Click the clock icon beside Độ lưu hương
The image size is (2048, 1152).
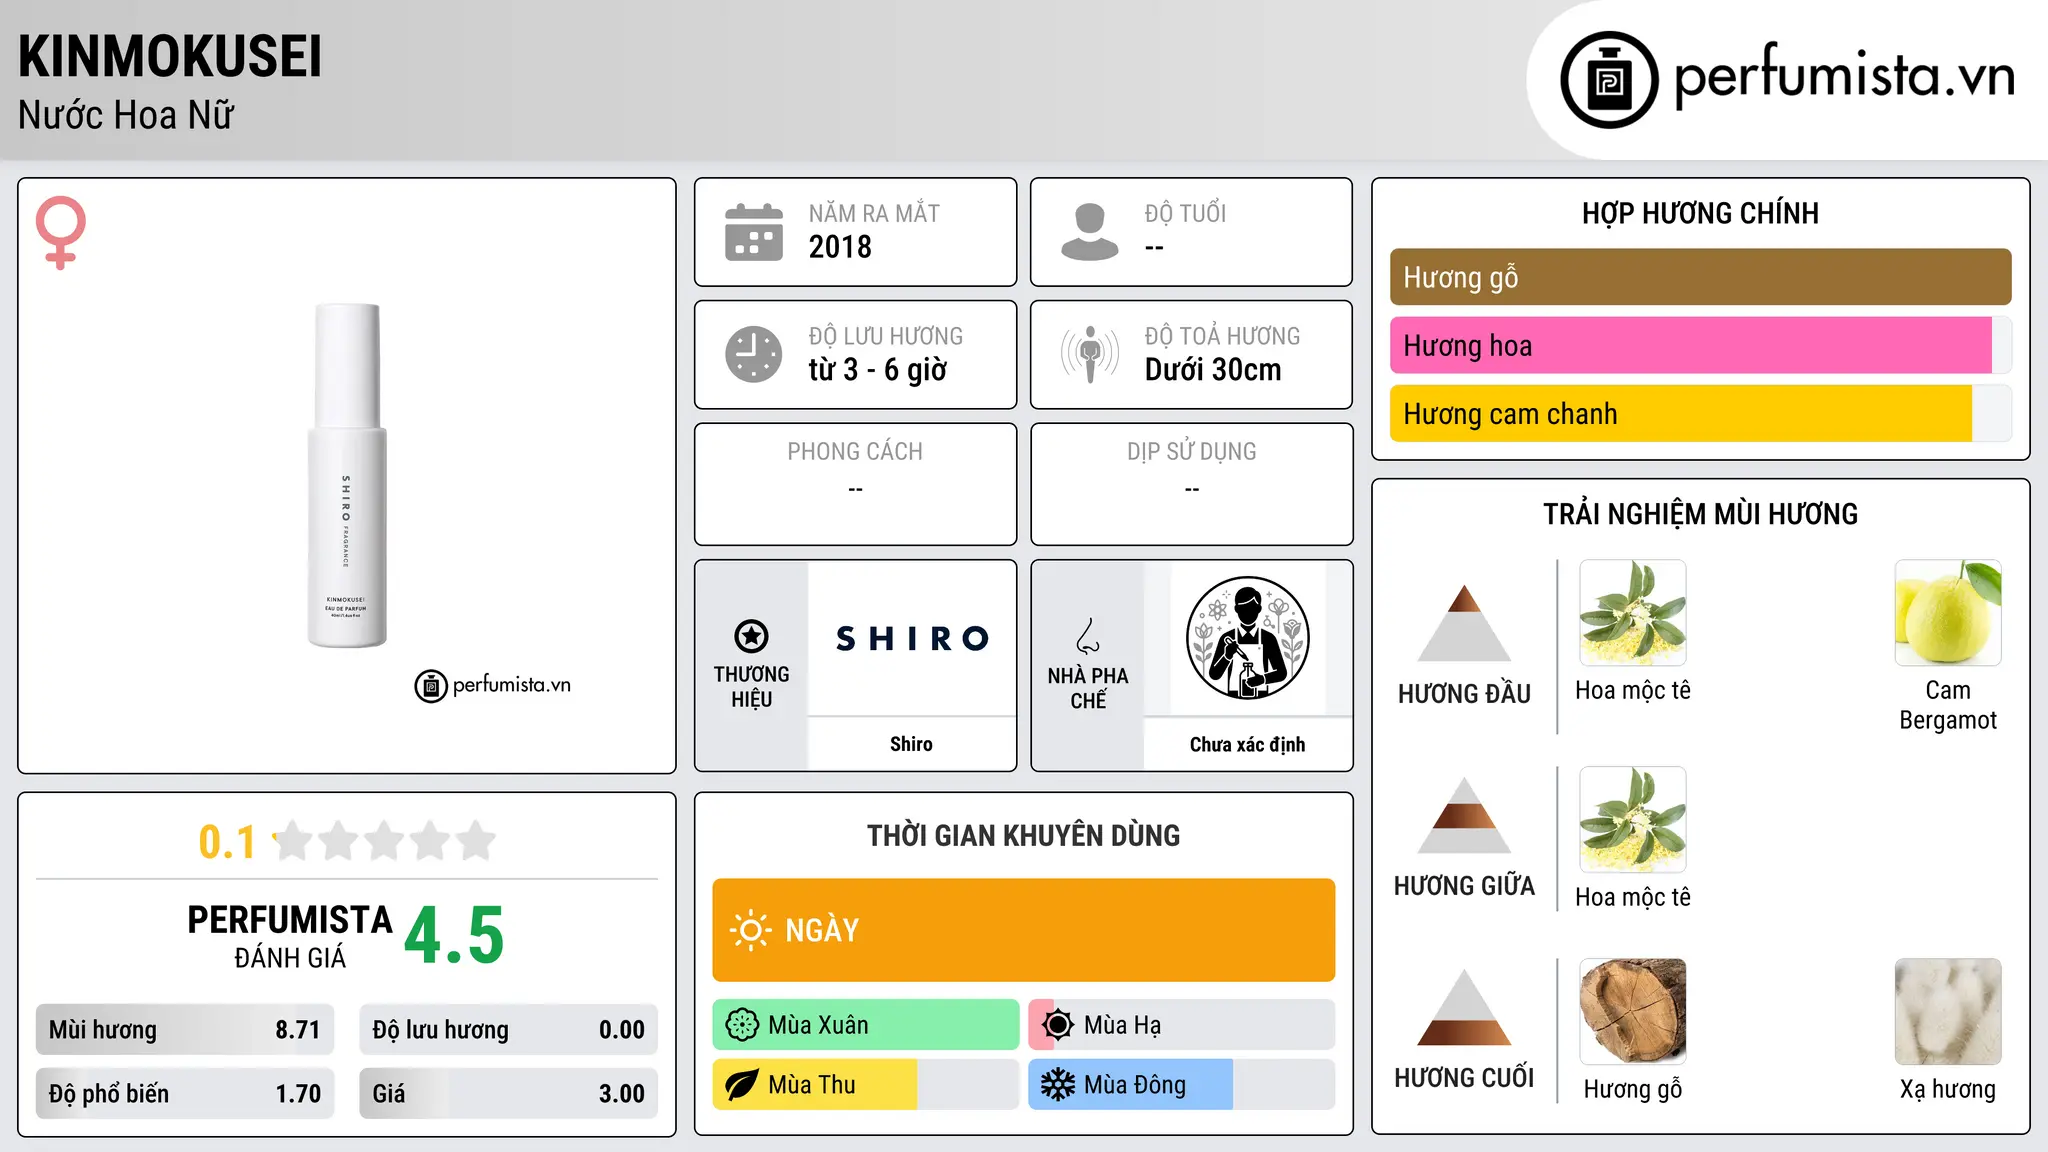coord(754,354)
